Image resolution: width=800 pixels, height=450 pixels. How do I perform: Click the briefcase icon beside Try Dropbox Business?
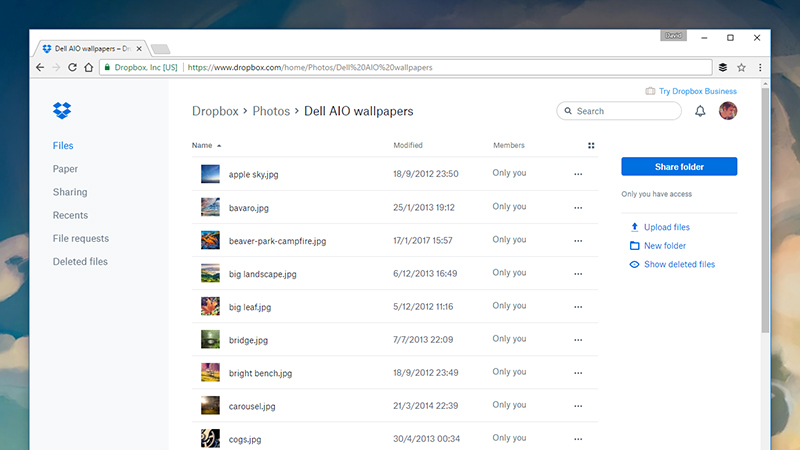[x=650, y=91]
